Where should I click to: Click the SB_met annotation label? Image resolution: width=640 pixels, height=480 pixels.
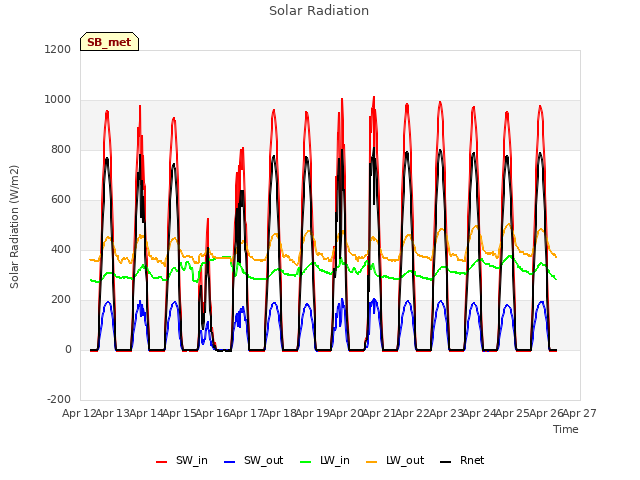point(109,42)
